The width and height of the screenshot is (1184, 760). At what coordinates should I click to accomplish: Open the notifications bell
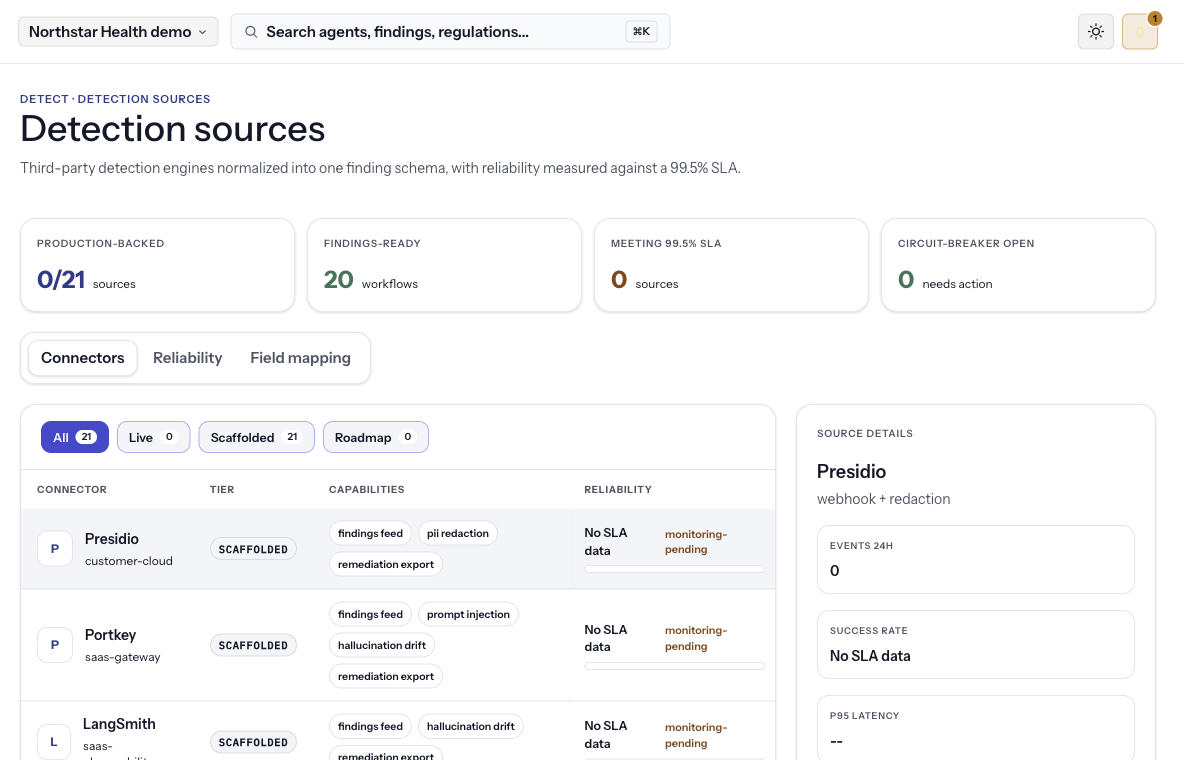pos(1139,32)
